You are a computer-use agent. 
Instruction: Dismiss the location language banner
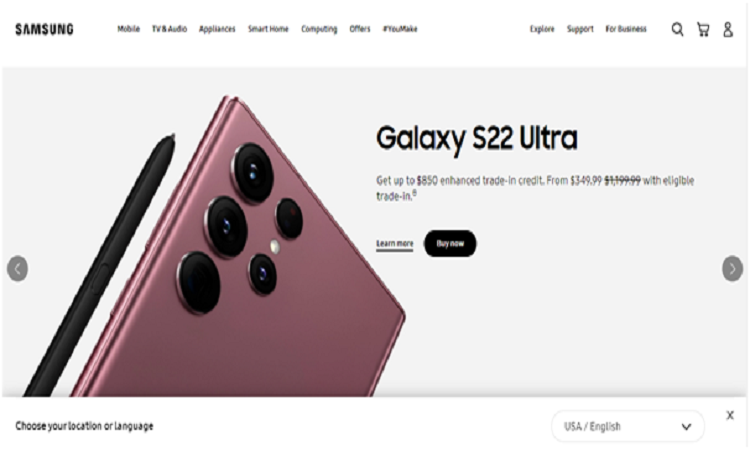tap(730, 415)
